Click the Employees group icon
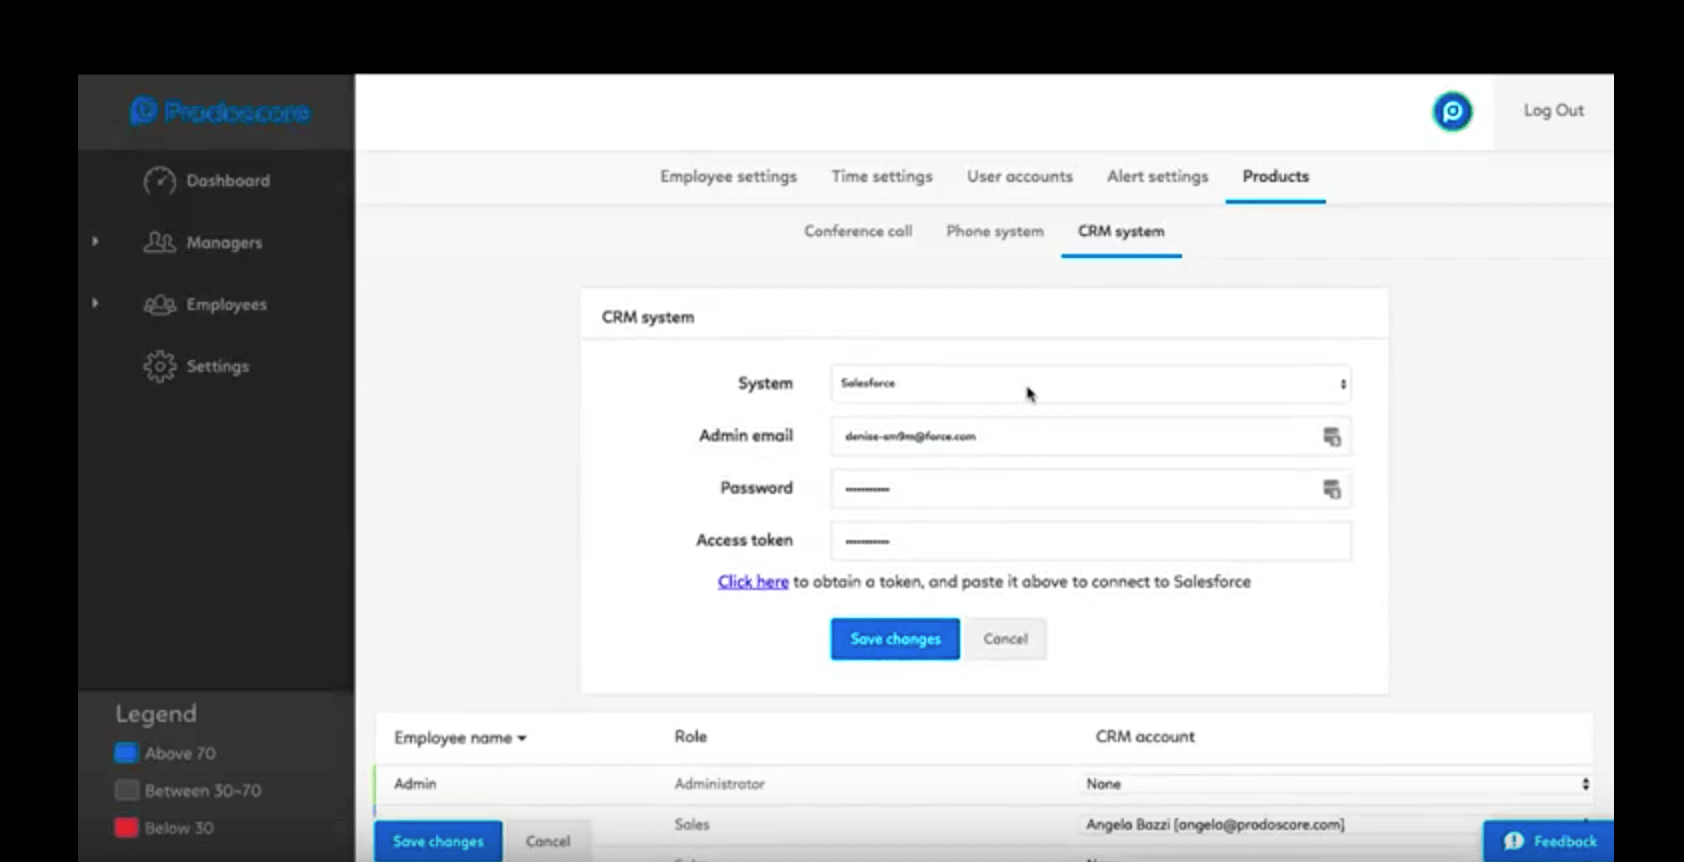 (x=159, y=304)
